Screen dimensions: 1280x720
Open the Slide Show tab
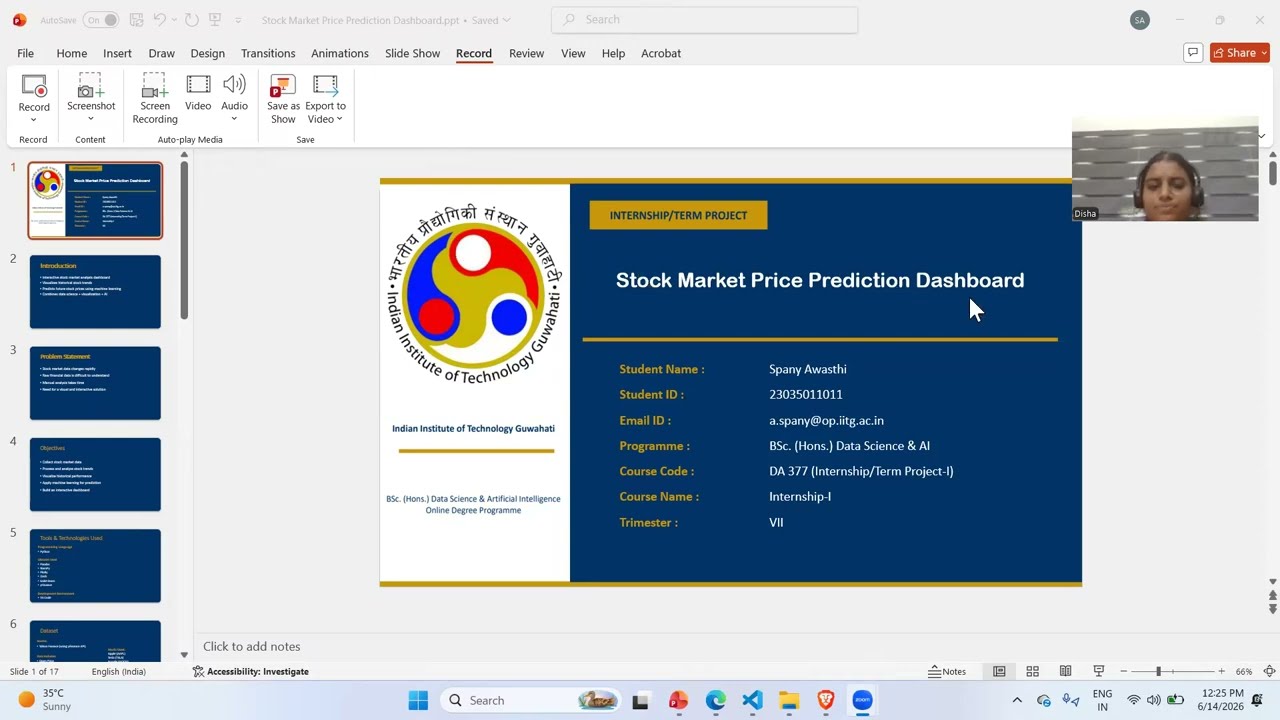(412, 53)
